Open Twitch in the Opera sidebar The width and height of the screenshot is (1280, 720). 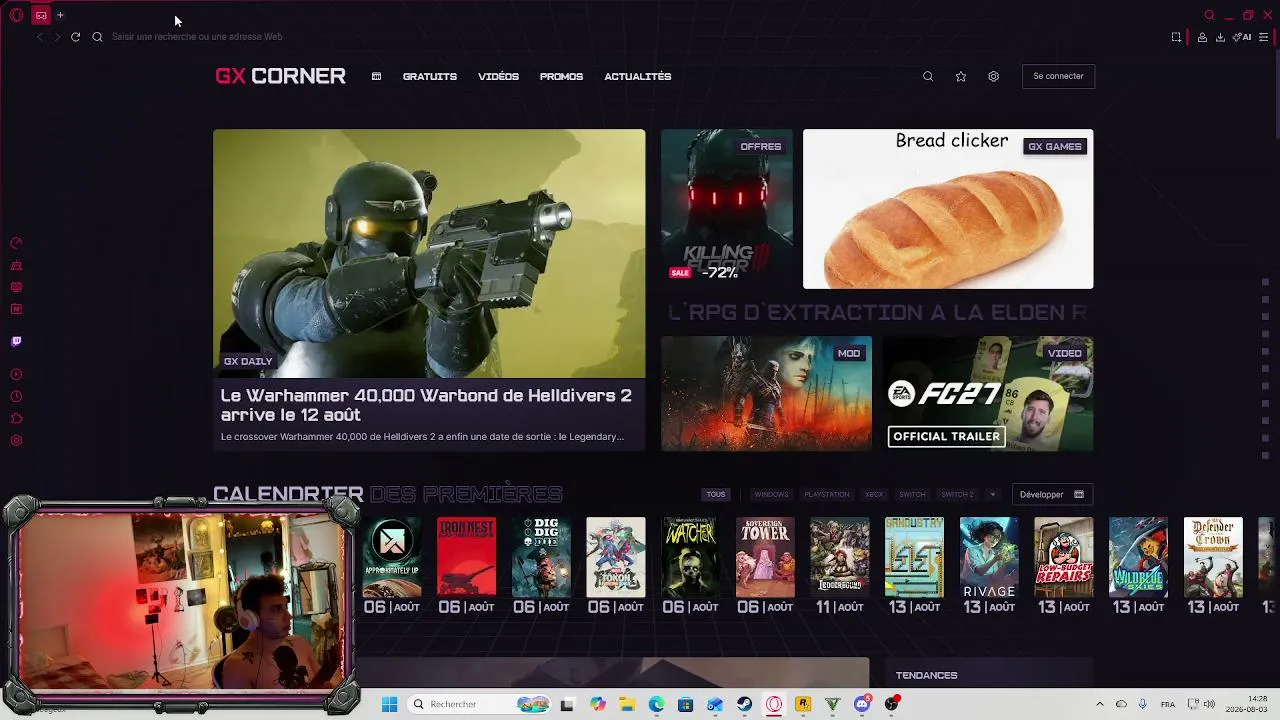coord(16,341)
